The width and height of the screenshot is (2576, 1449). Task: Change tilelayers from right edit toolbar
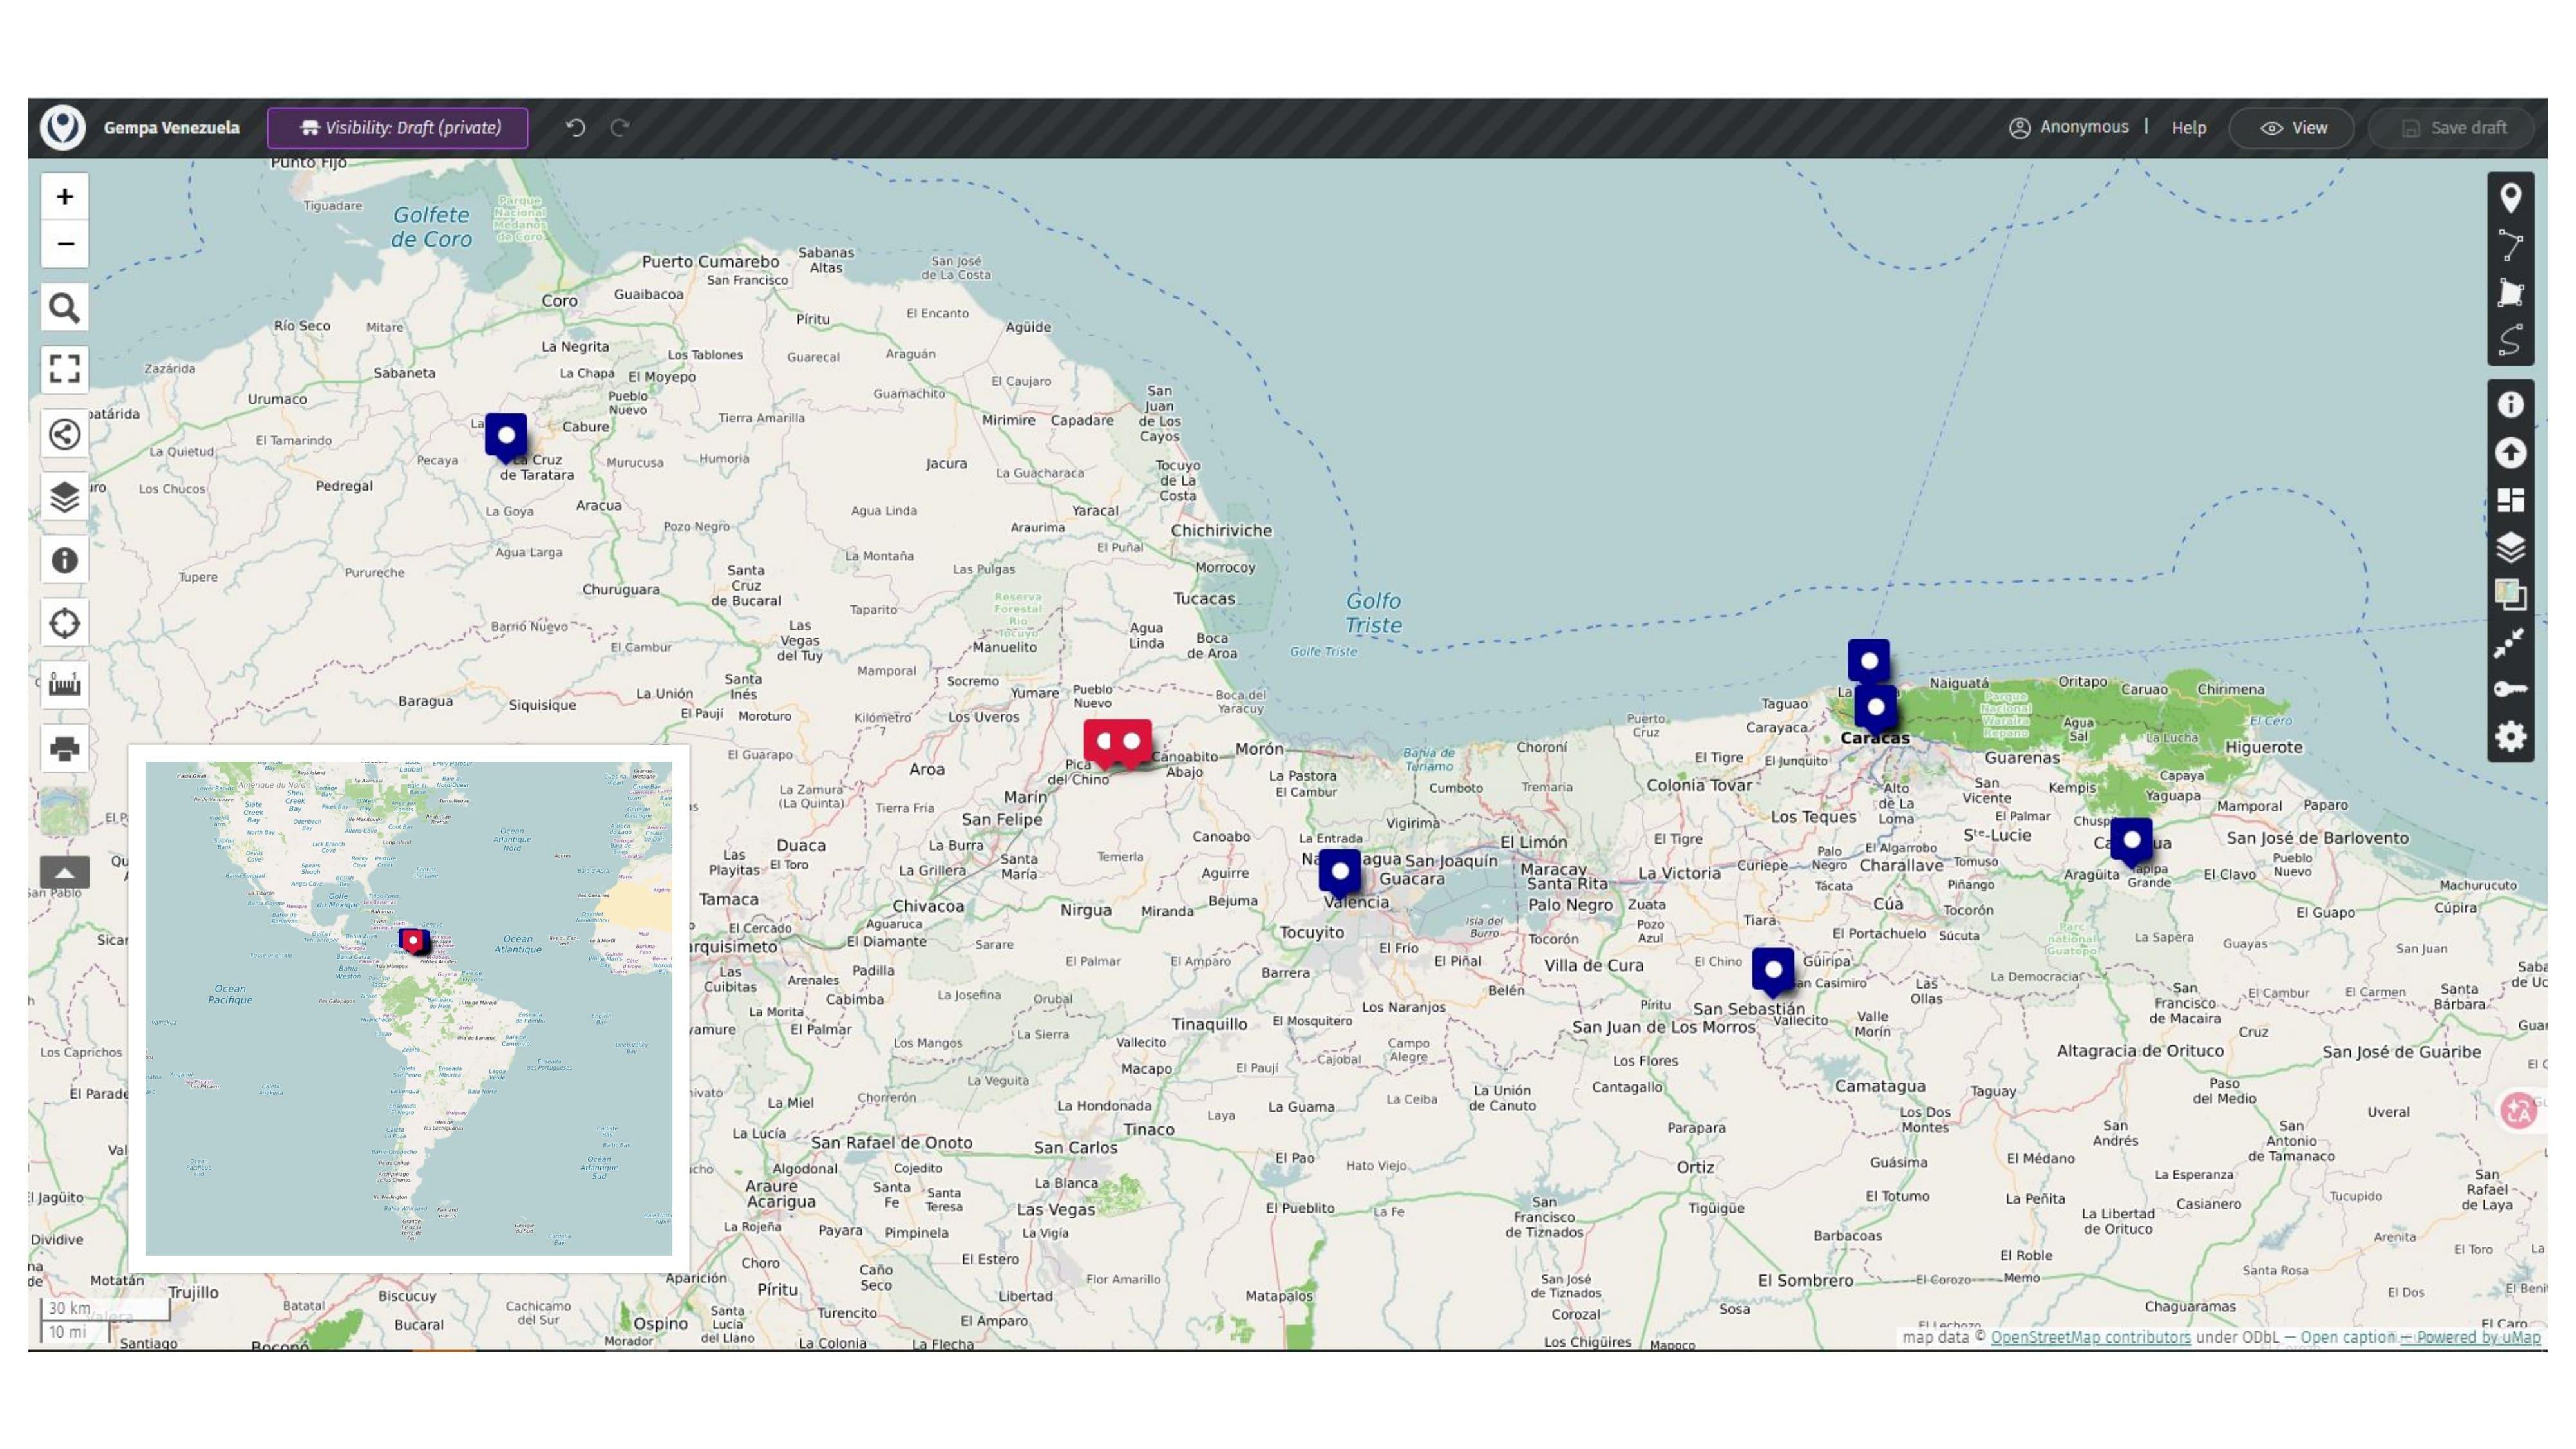[x=2510, y=595]
